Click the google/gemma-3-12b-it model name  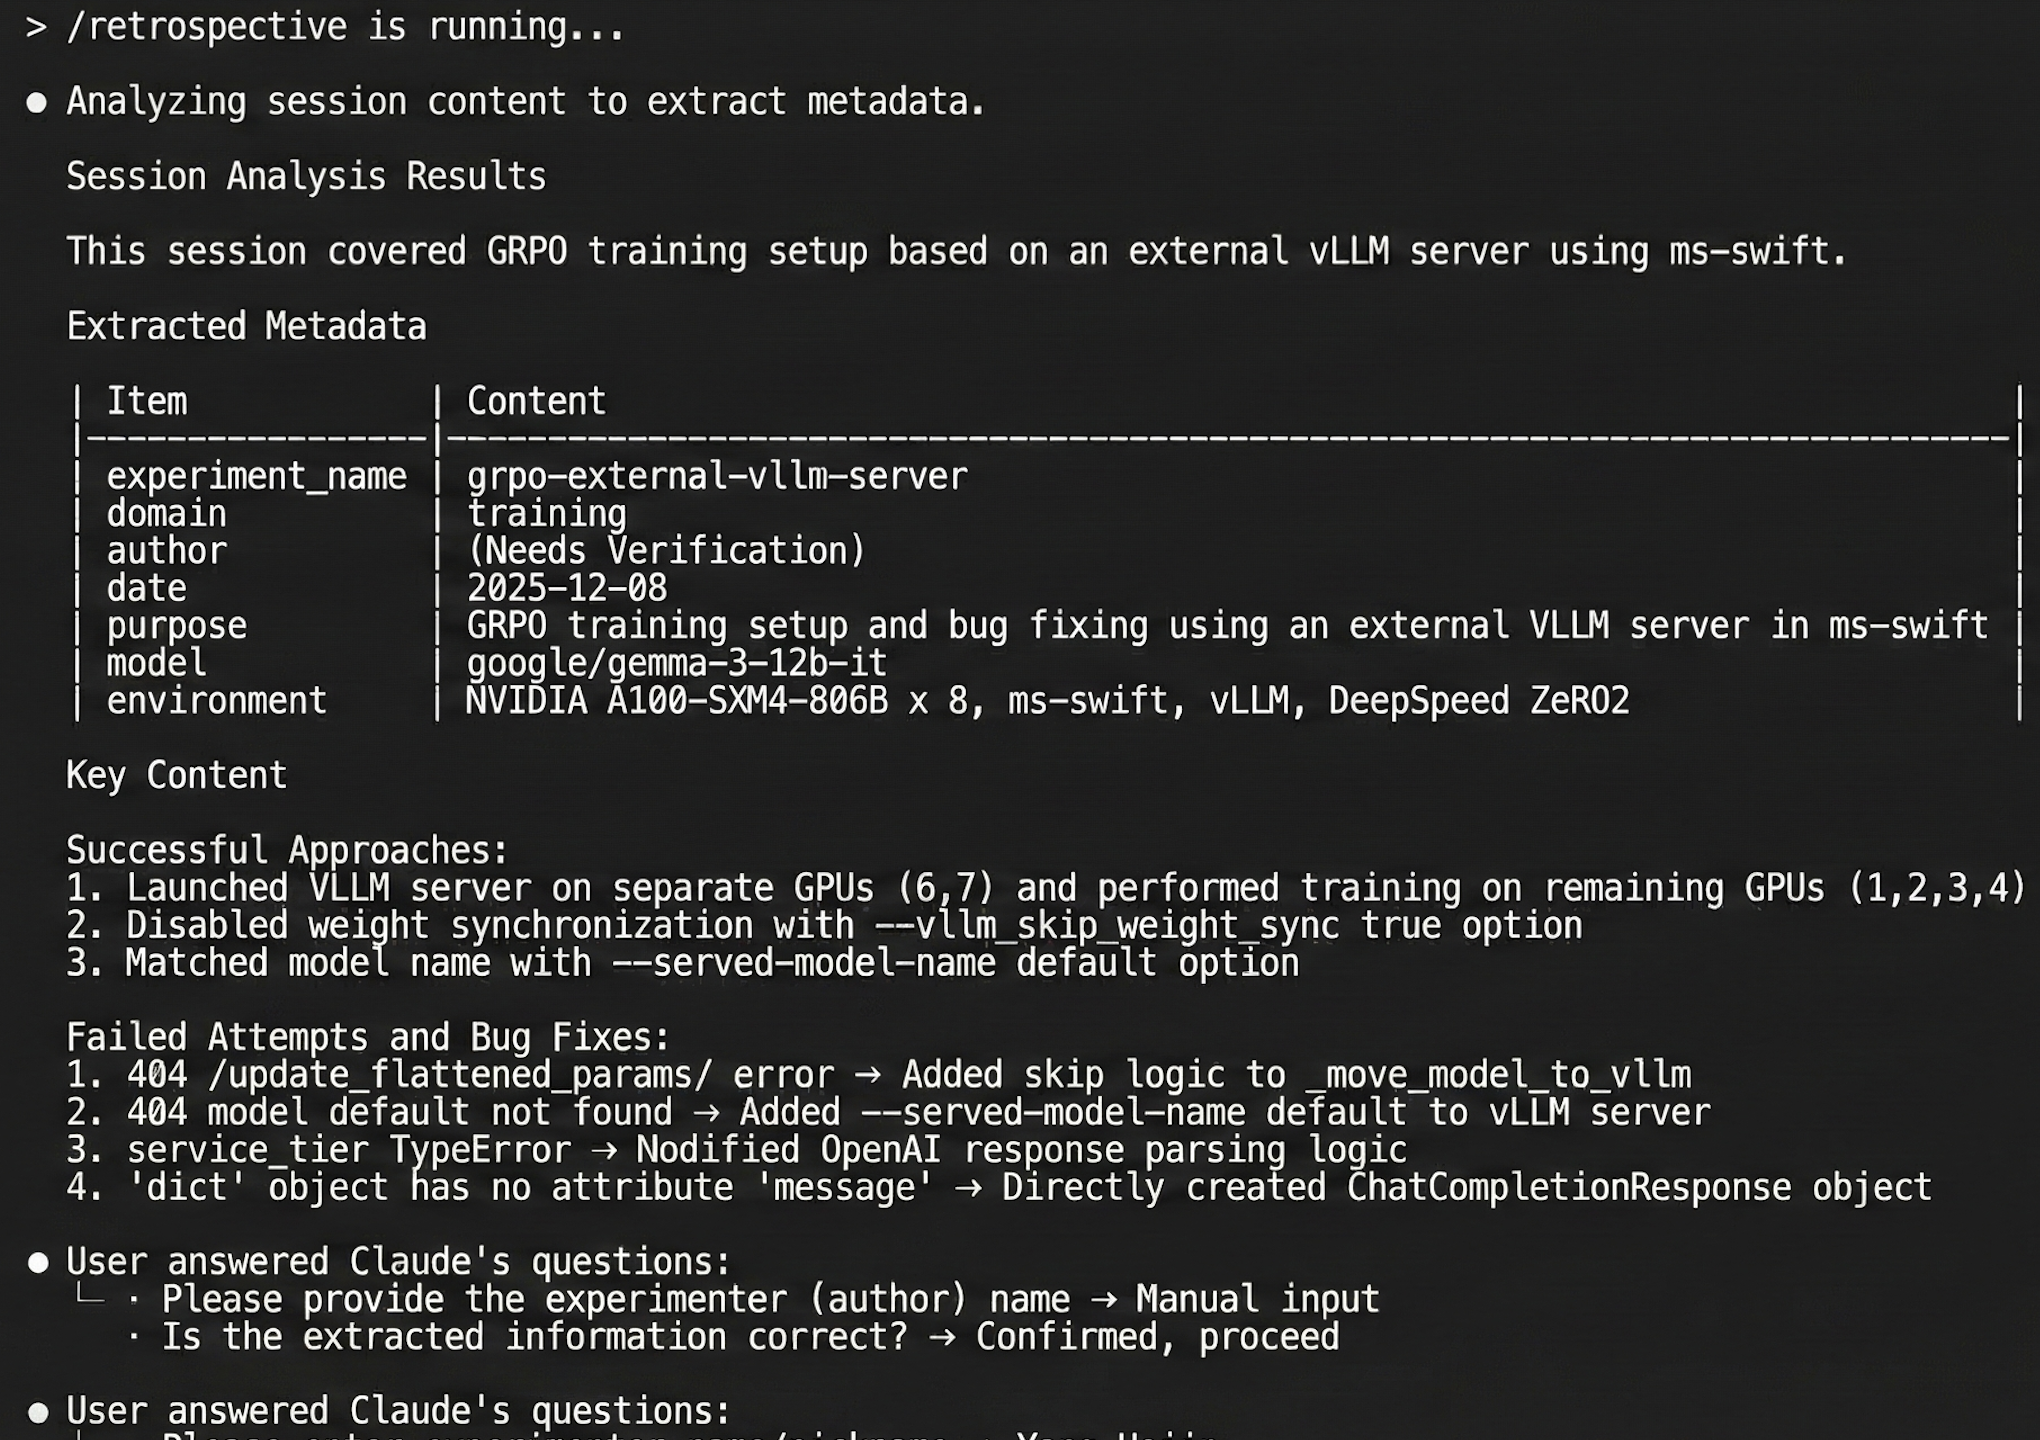tap(677, 663)
